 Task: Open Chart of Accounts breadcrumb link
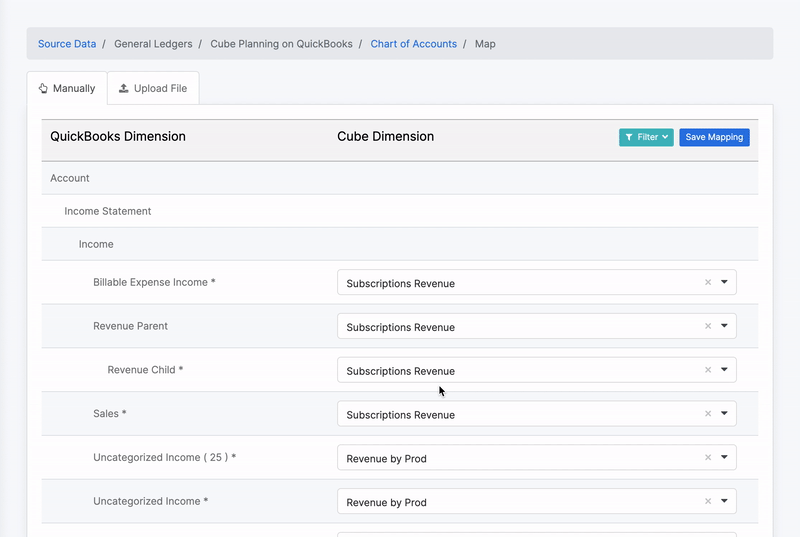pos(413,44)
